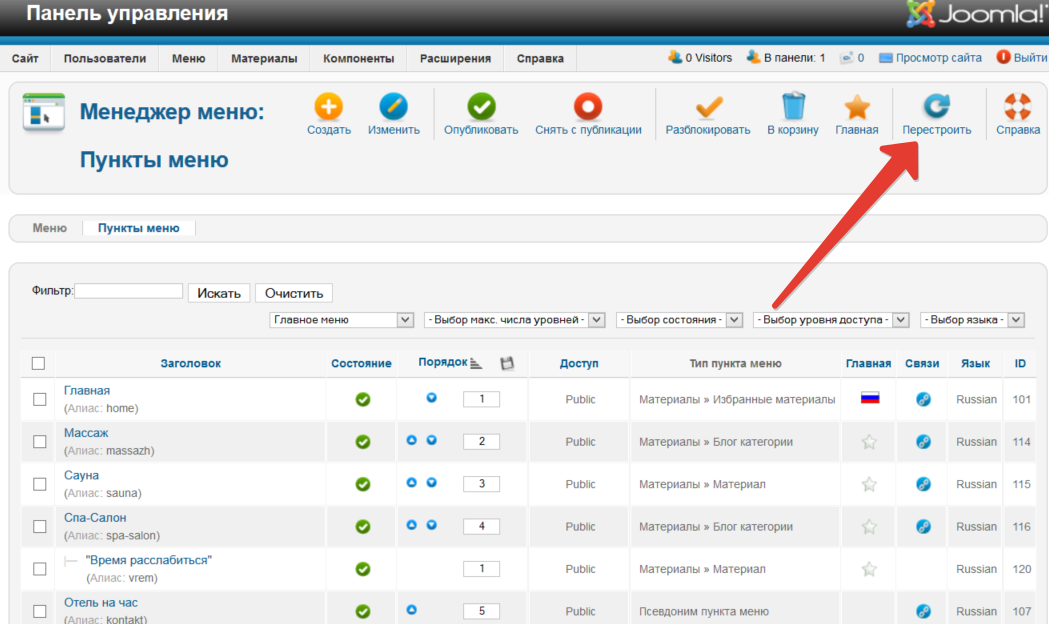
Task: Click the Снять с публикации (Unpublish) icon
Action: point(588,108)
